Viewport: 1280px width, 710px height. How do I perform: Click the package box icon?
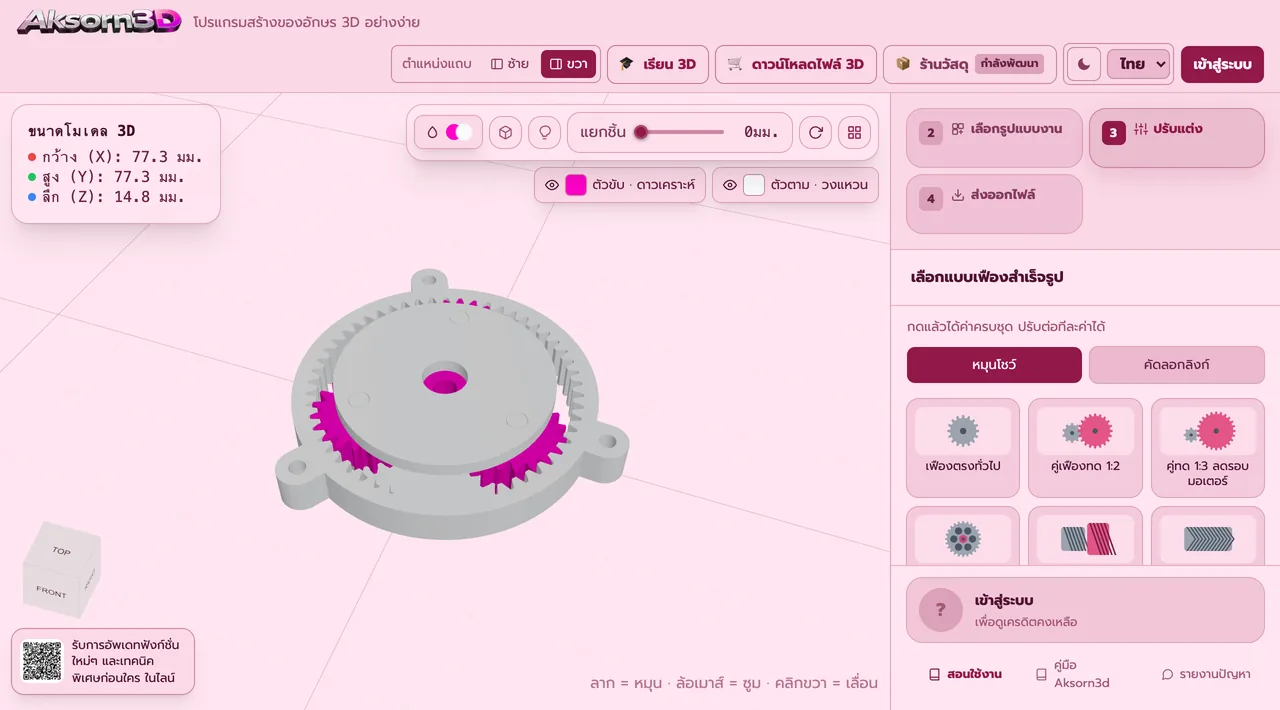click(903, 64)
